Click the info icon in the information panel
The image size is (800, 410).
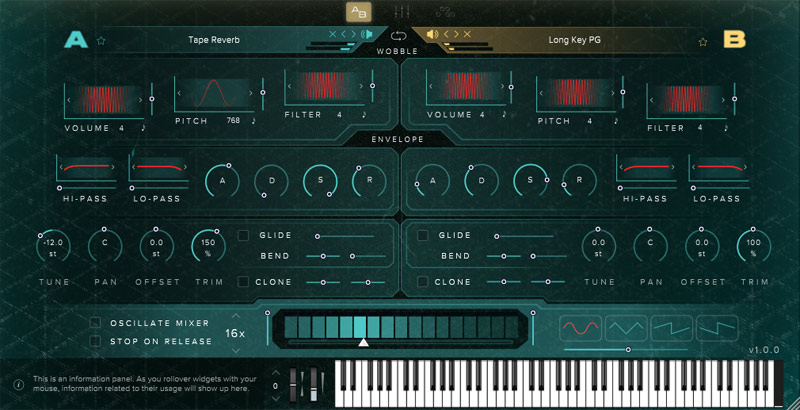[x=19, y=384]
